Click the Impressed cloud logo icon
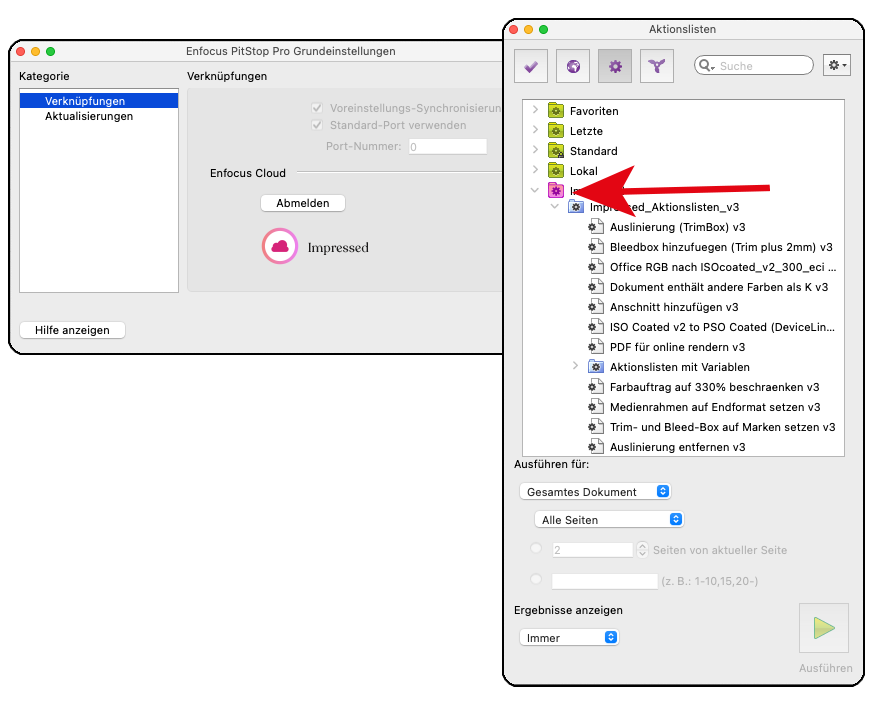Screen dimensions: 876x703 (280, 246)
